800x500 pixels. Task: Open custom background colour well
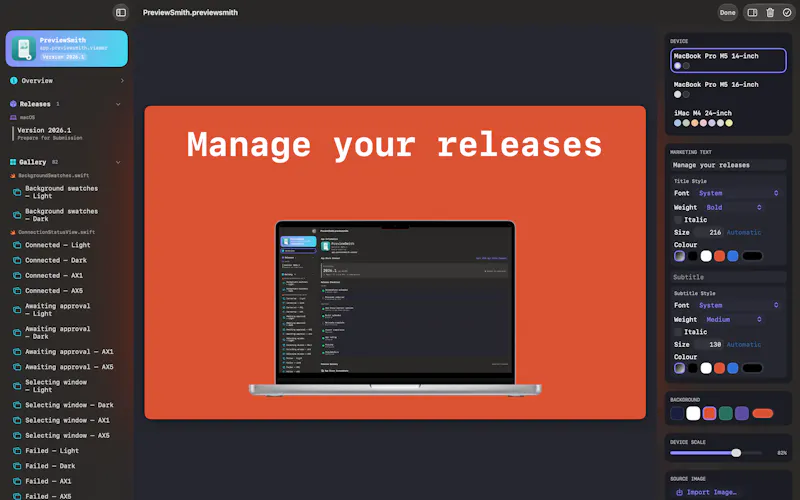point(763,413)
